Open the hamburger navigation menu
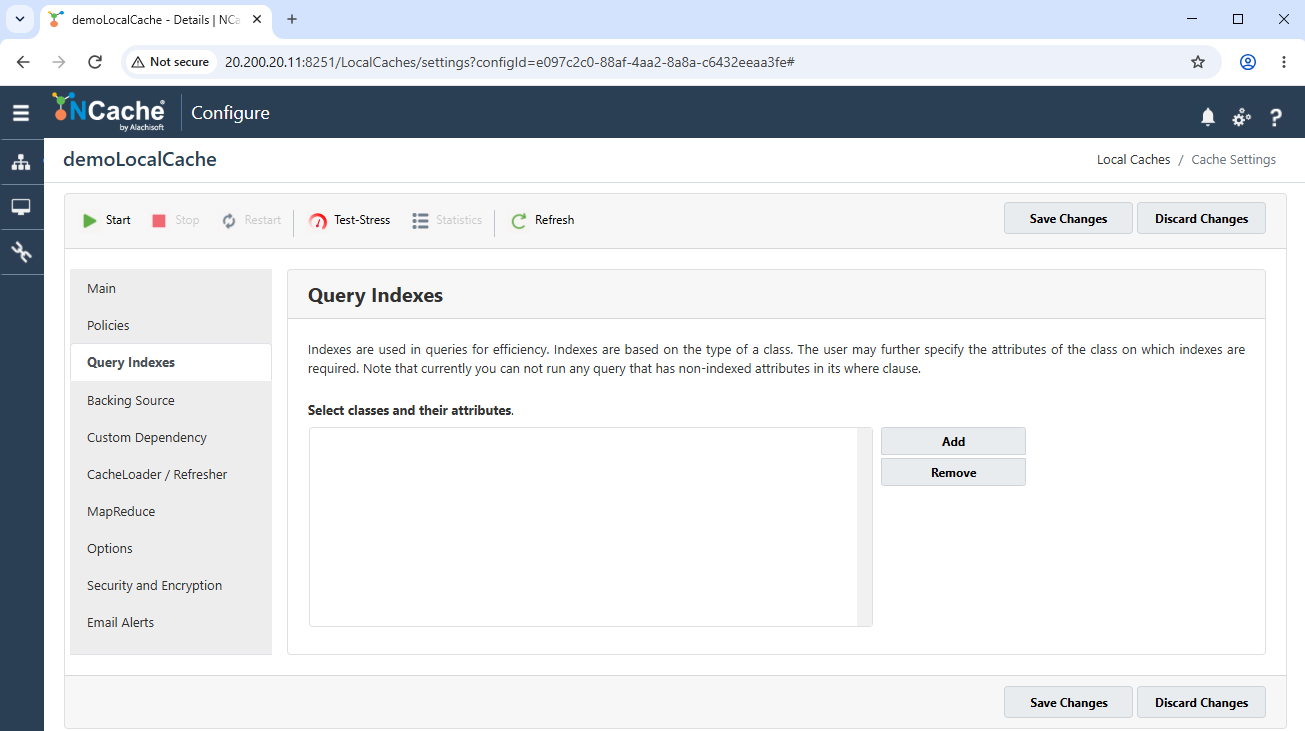Image resolution: width=1305 pixels, height=731 pixels. click(x=21, y=113)
